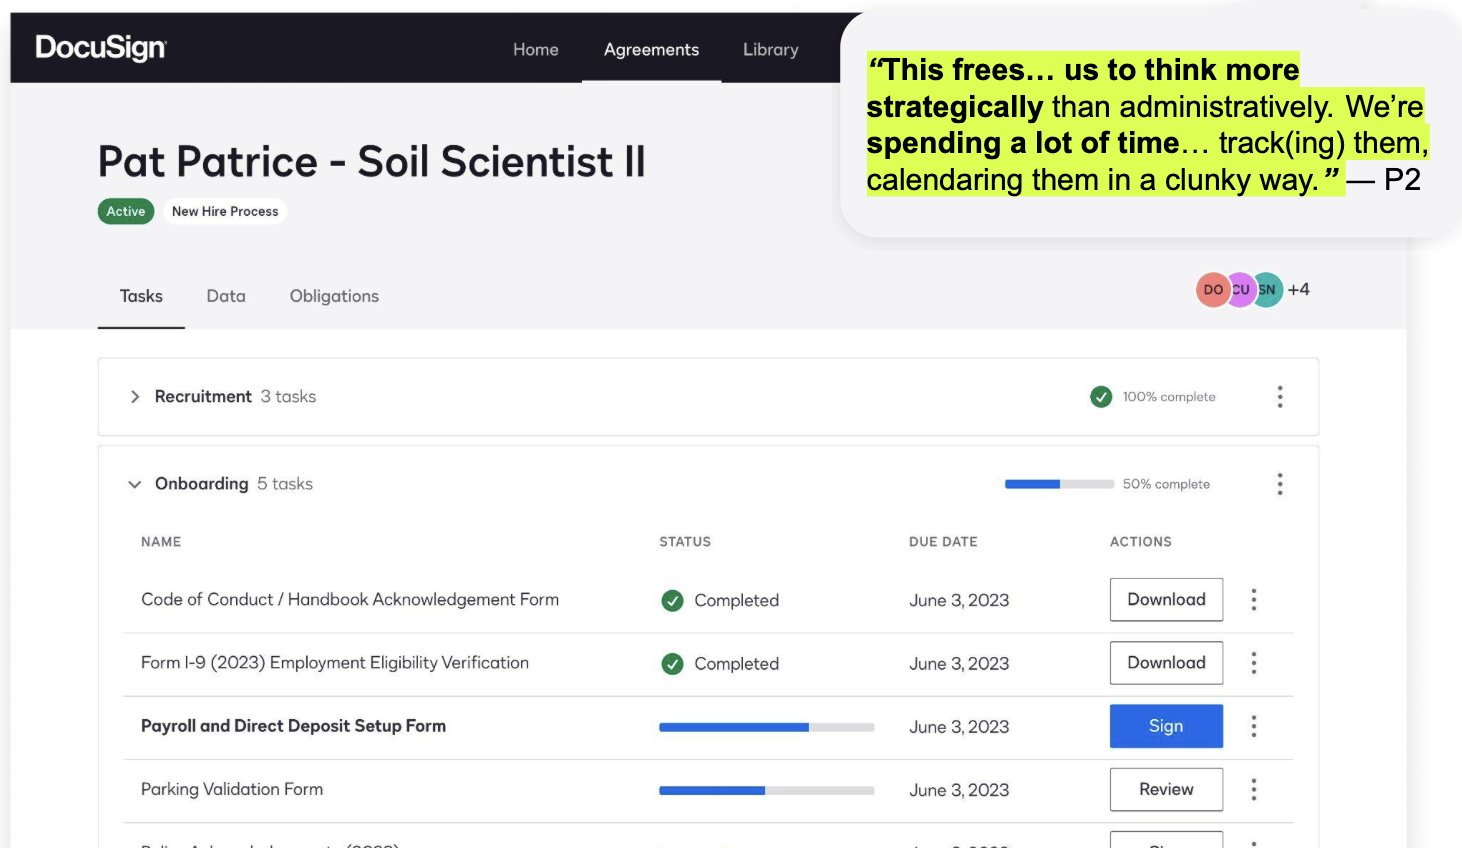Expand the Recruitment task group
The width and height of the screenshot is (1462, 848).
[x=135, y=397]
